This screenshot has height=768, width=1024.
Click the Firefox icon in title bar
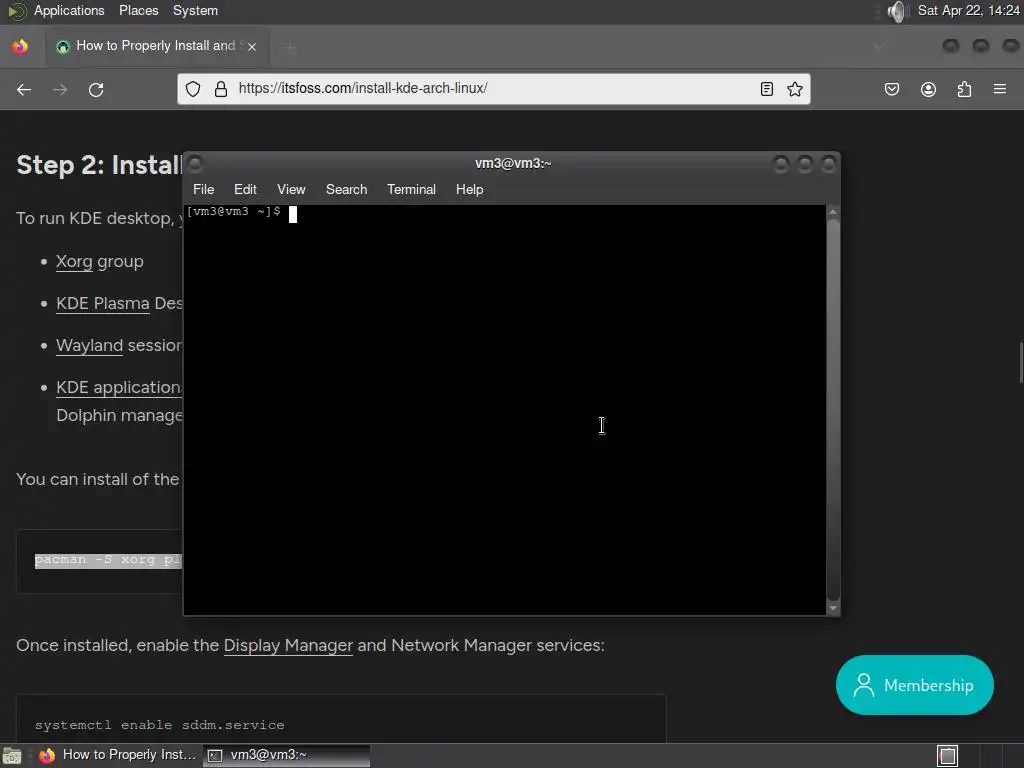click(20, 46)
